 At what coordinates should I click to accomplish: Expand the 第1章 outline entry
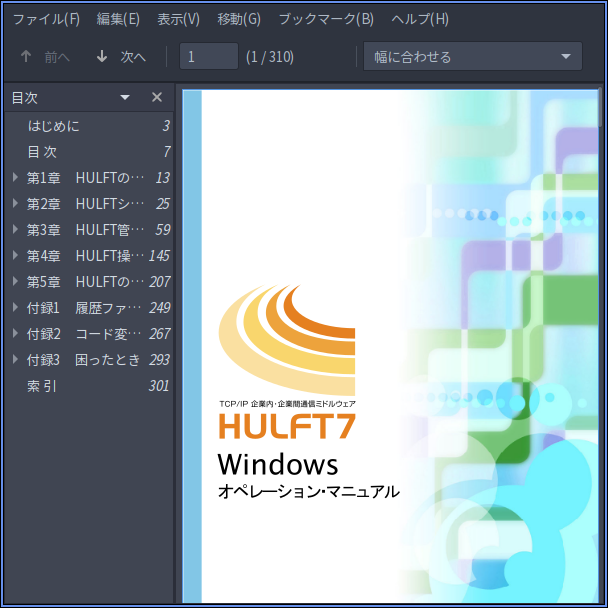pos(15,178)
